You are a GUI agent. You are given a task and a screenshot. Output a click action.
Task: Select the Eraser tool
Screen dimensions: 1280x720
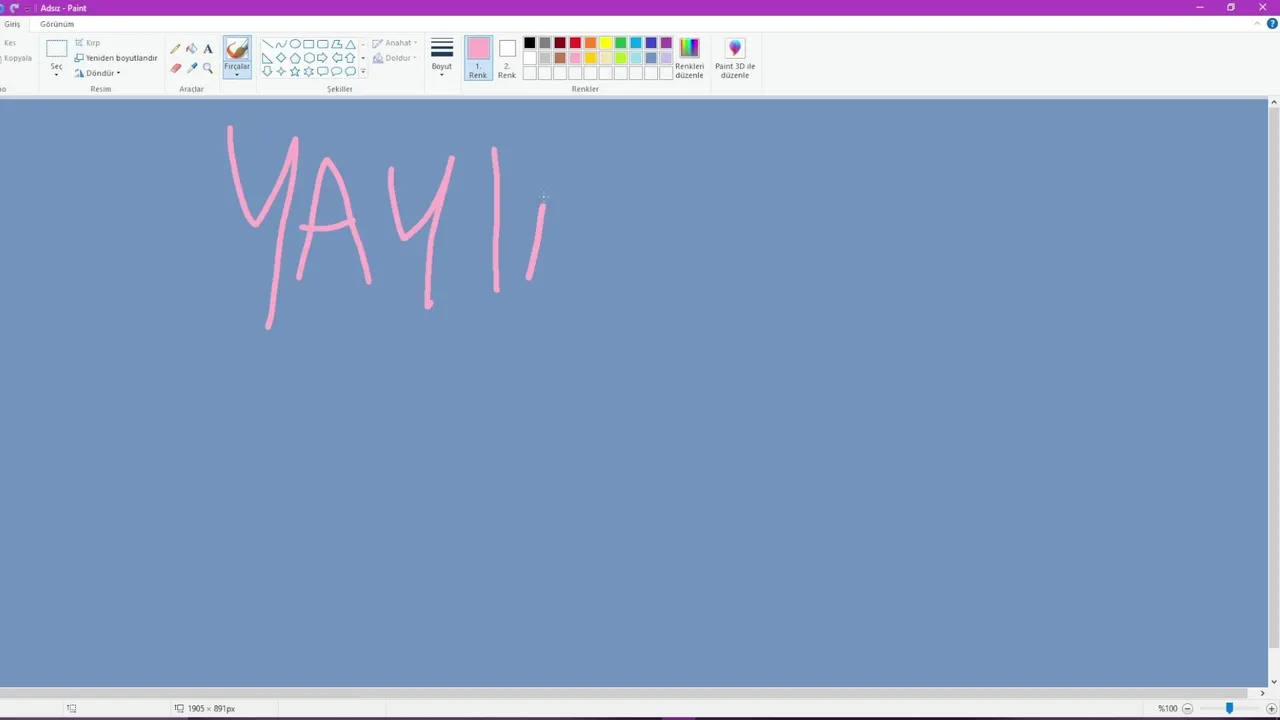click(x=176, y=68)
